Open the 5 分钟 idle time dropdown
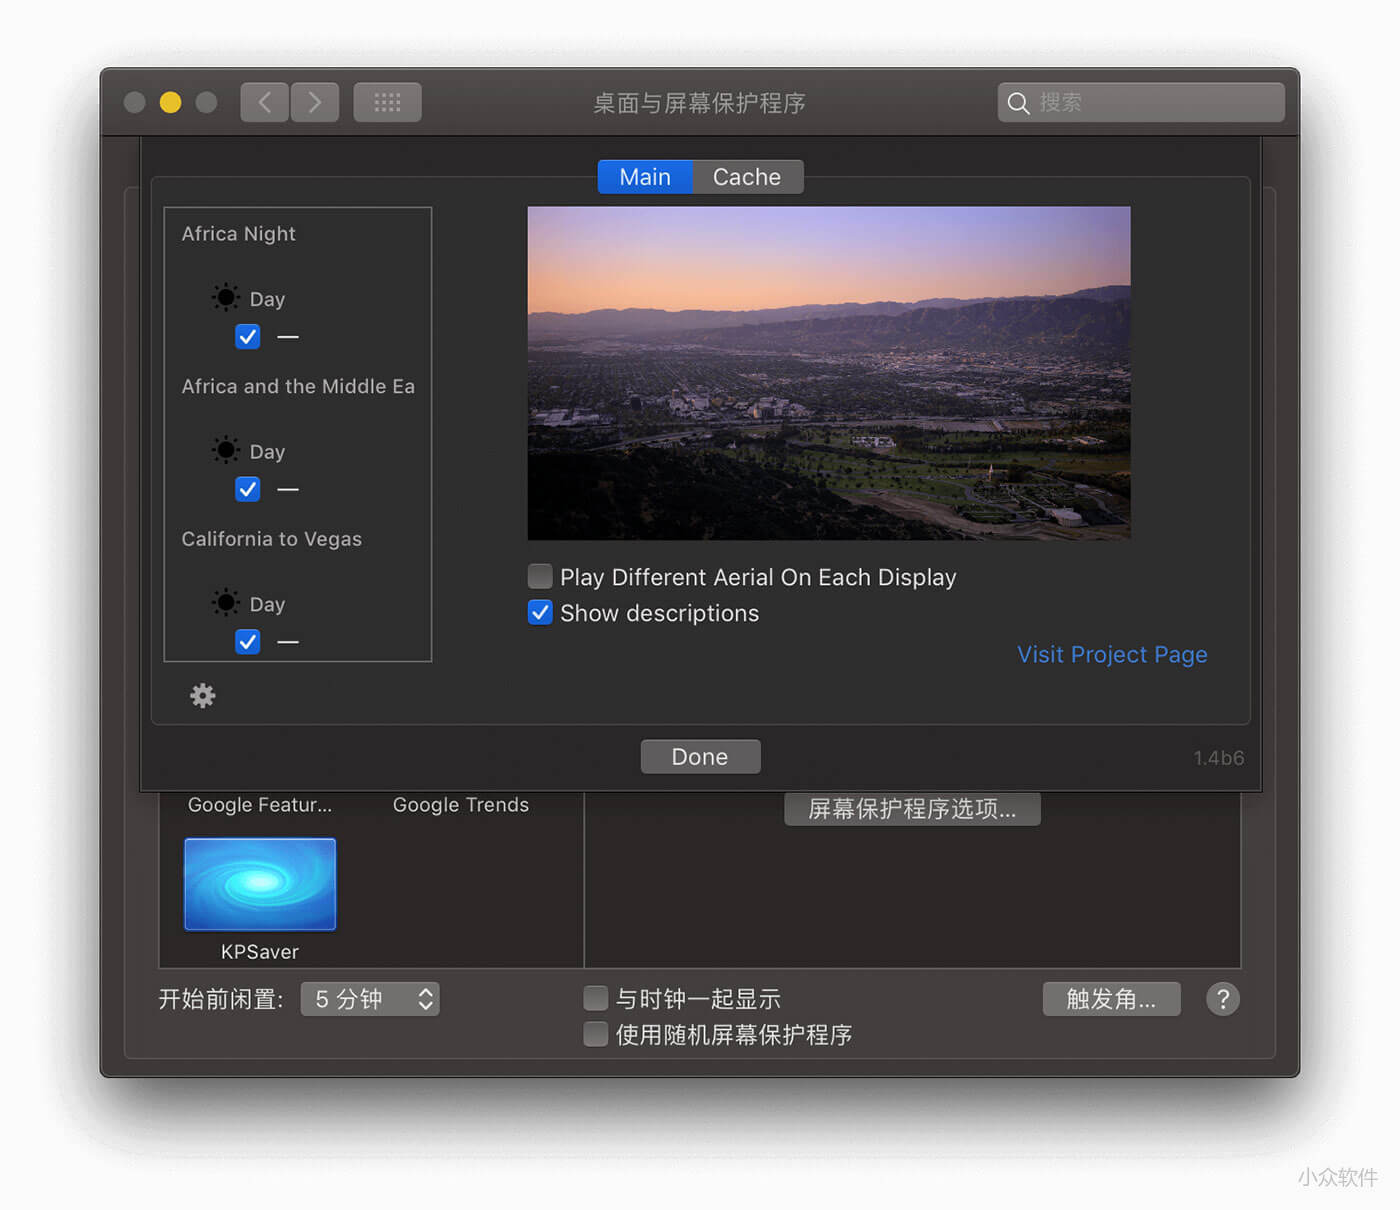1400x1210 pixels. coord(369,998)
